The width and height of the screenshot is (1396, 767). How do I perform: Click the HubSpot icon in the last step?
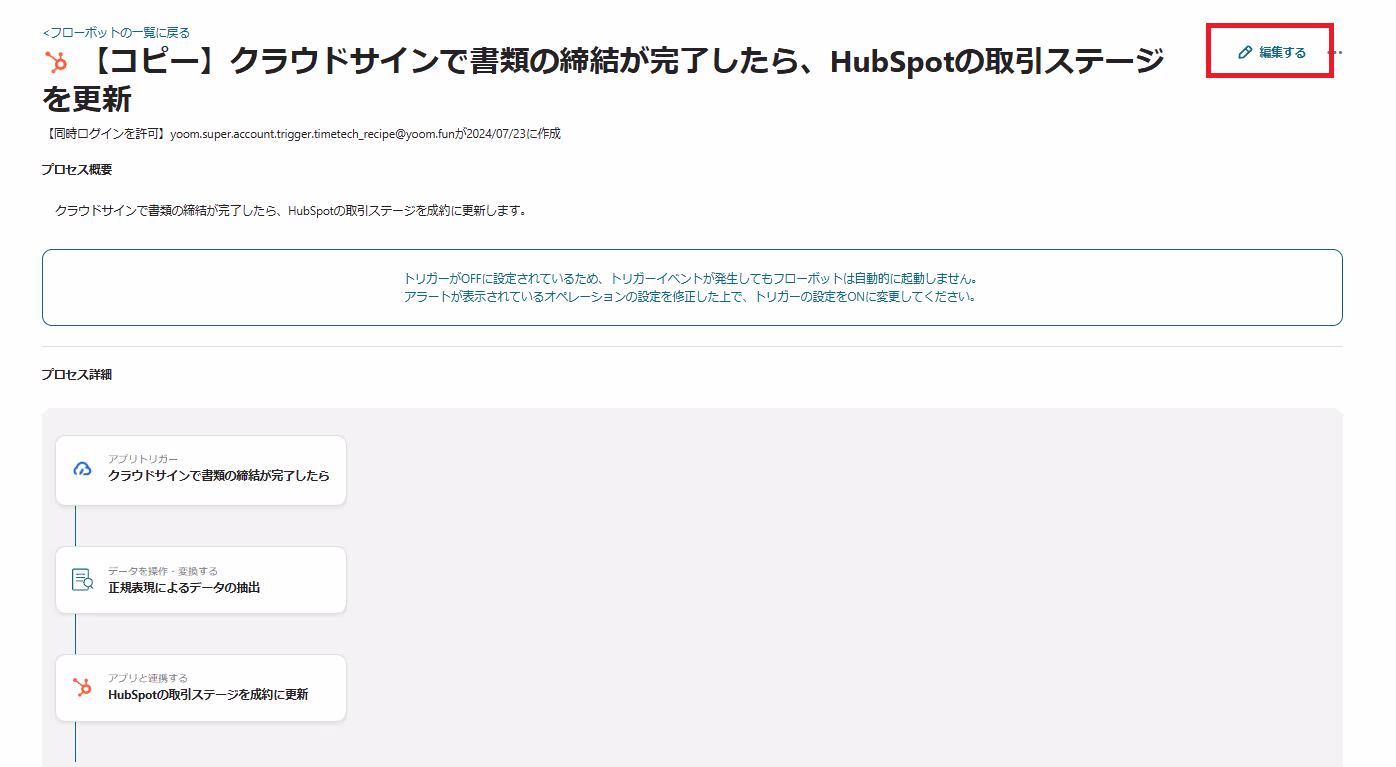pyautogui.click(x=82, y=687)
